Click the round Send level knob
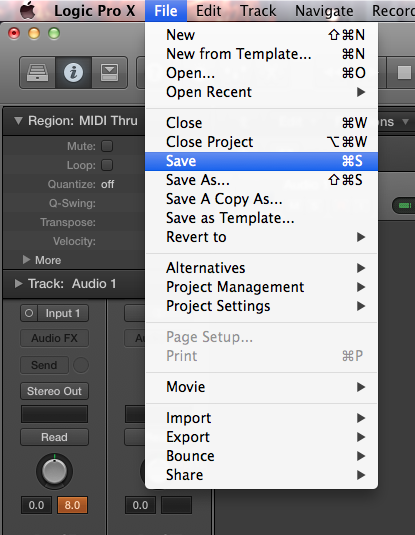Viewport: 415px width, 535px height. pos(81,365)
